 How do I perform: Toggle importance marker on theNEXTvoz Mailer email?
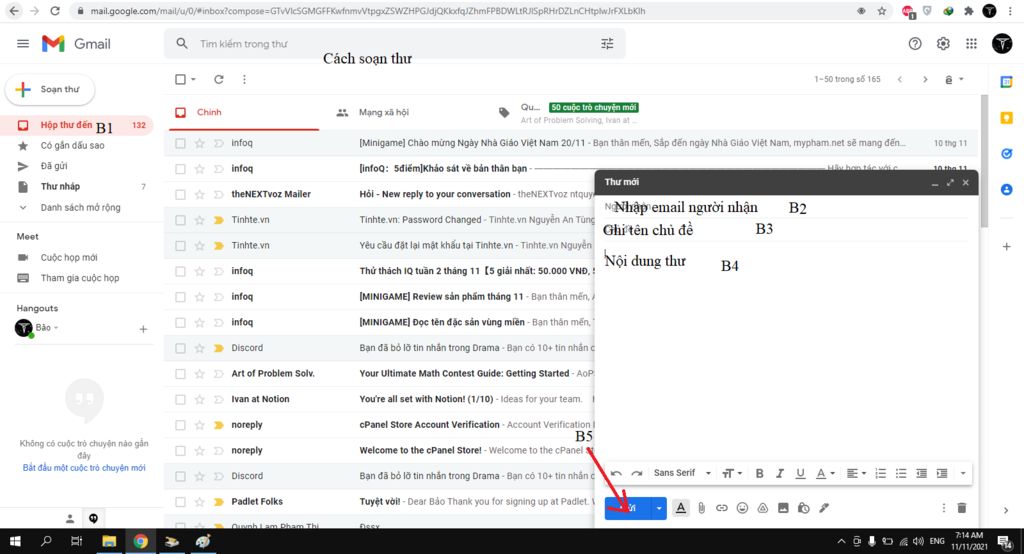(x=219, y=194)
